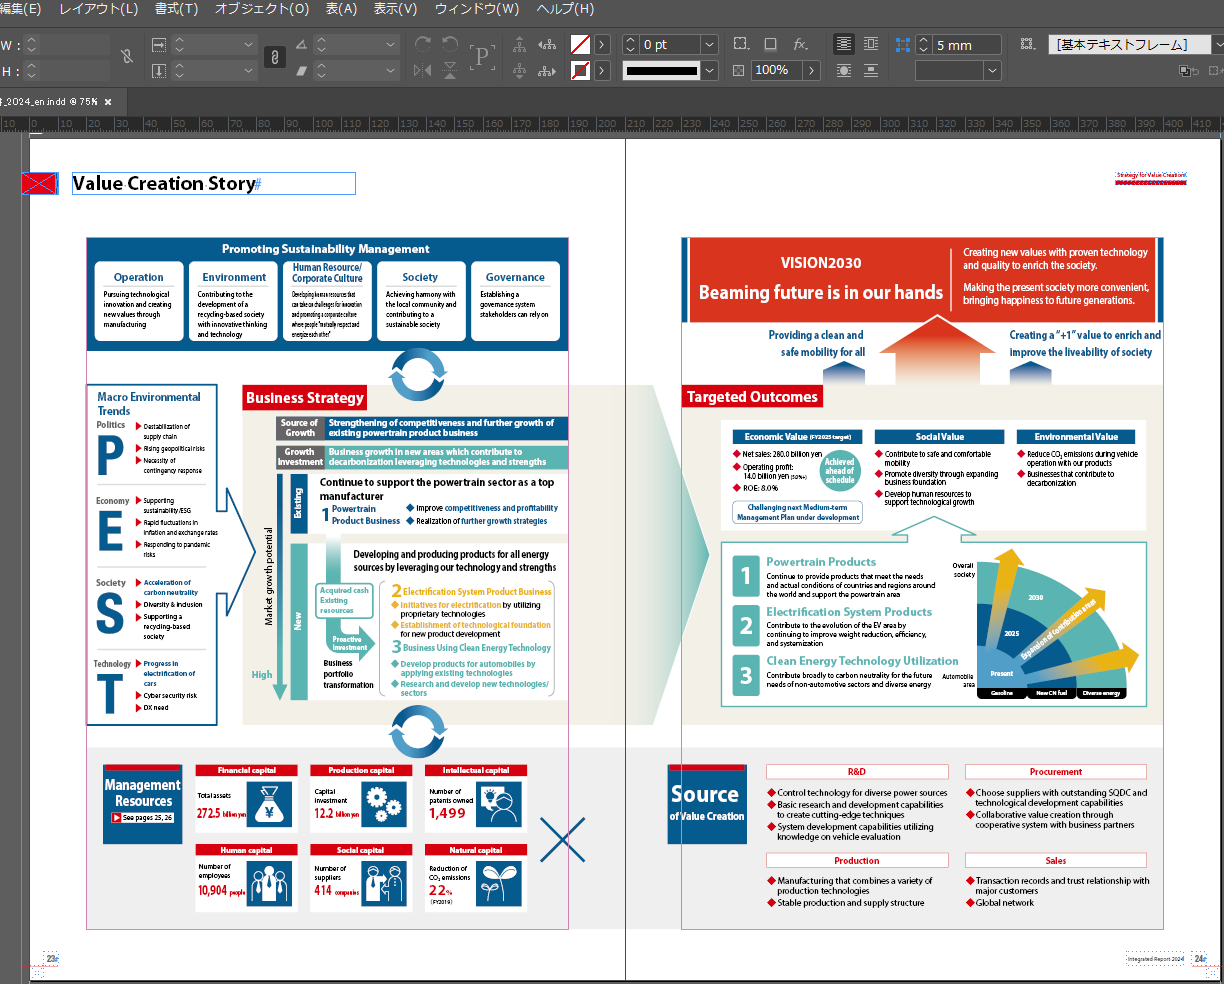Click the rotation angle icon
This screenshot has height=984, width=1224.
coord(301,45)
